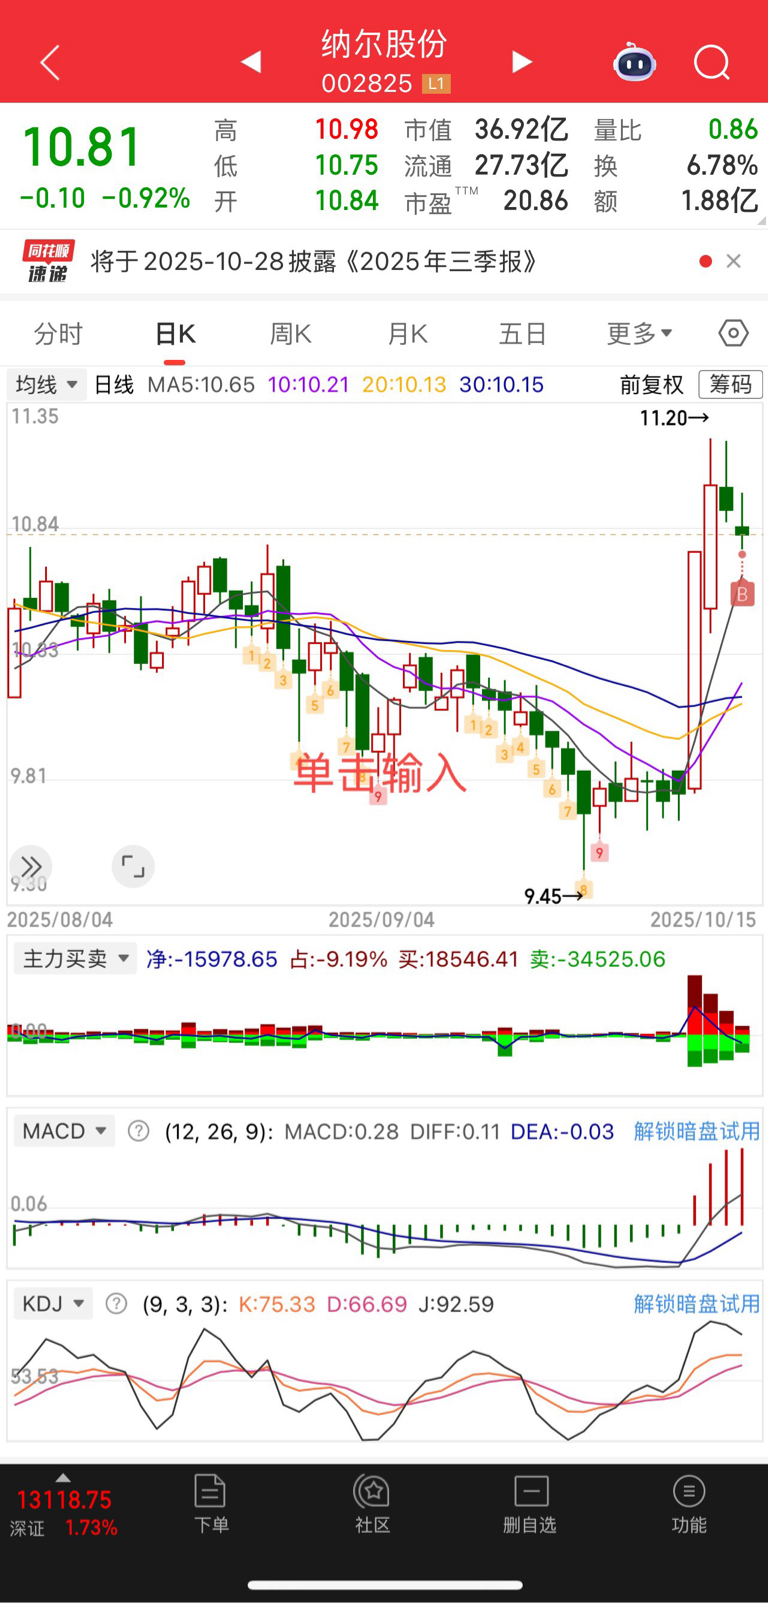The height and width of the screenshot is (1603, 768).
Task: Open the AI robot assistant icon
Action: (634, 63)
